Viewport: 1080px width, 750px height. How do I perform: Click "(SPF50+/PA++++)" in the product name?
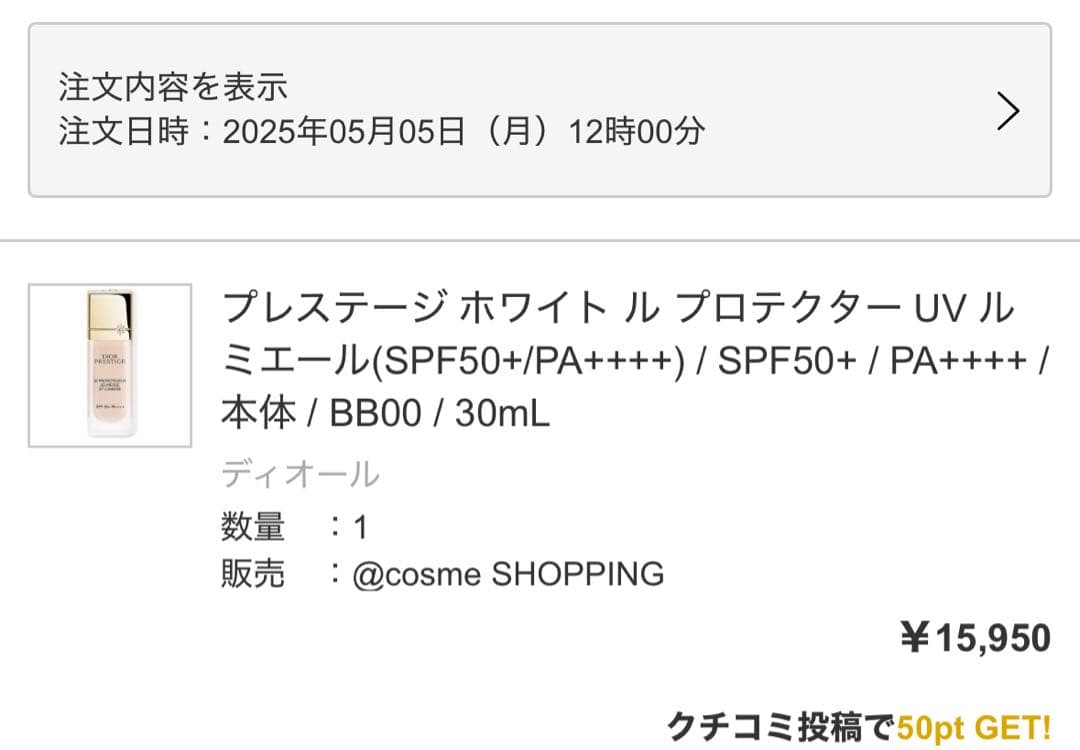pos(527,361)
